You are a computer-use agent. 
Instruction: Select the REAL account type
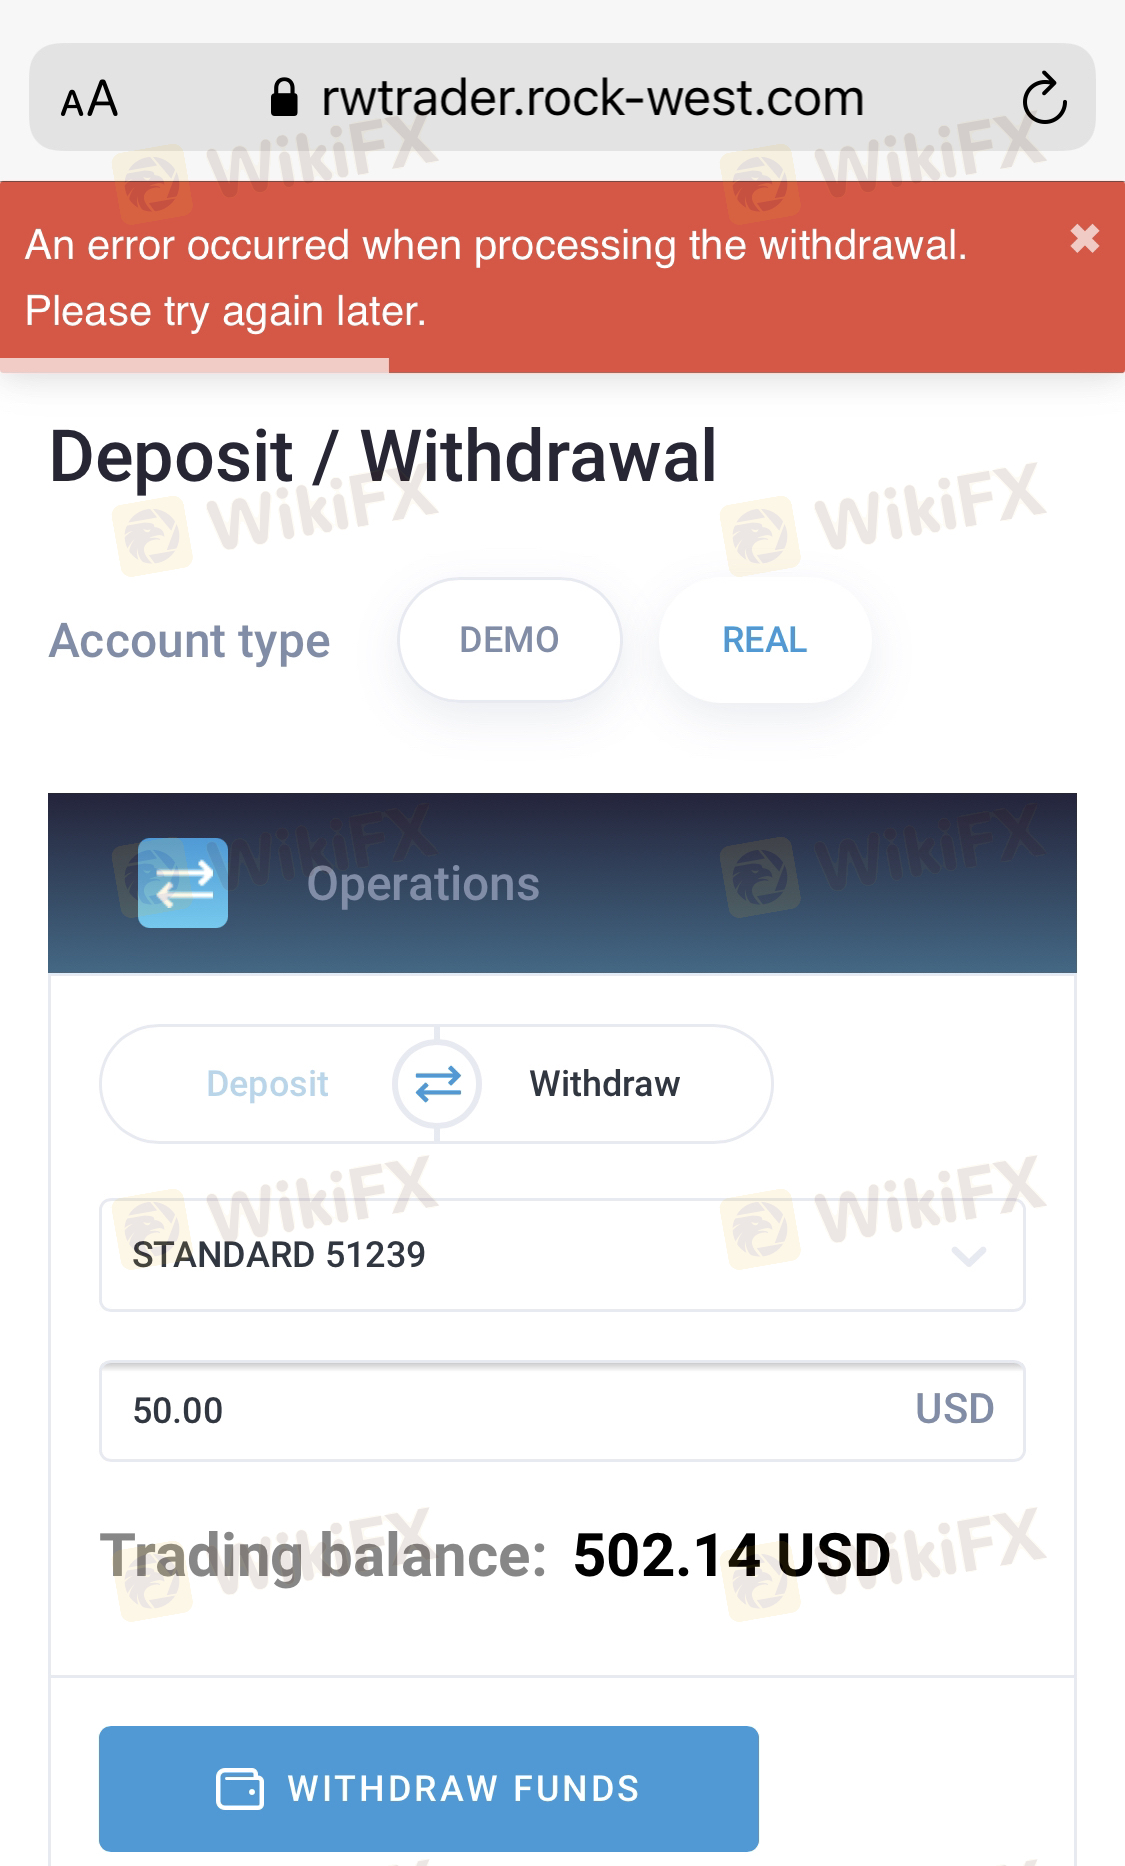click(765, 640)
